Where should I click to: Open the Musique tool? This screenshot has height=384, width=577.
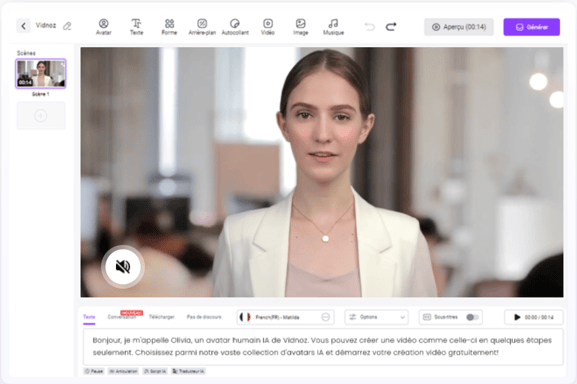point(333,27)
